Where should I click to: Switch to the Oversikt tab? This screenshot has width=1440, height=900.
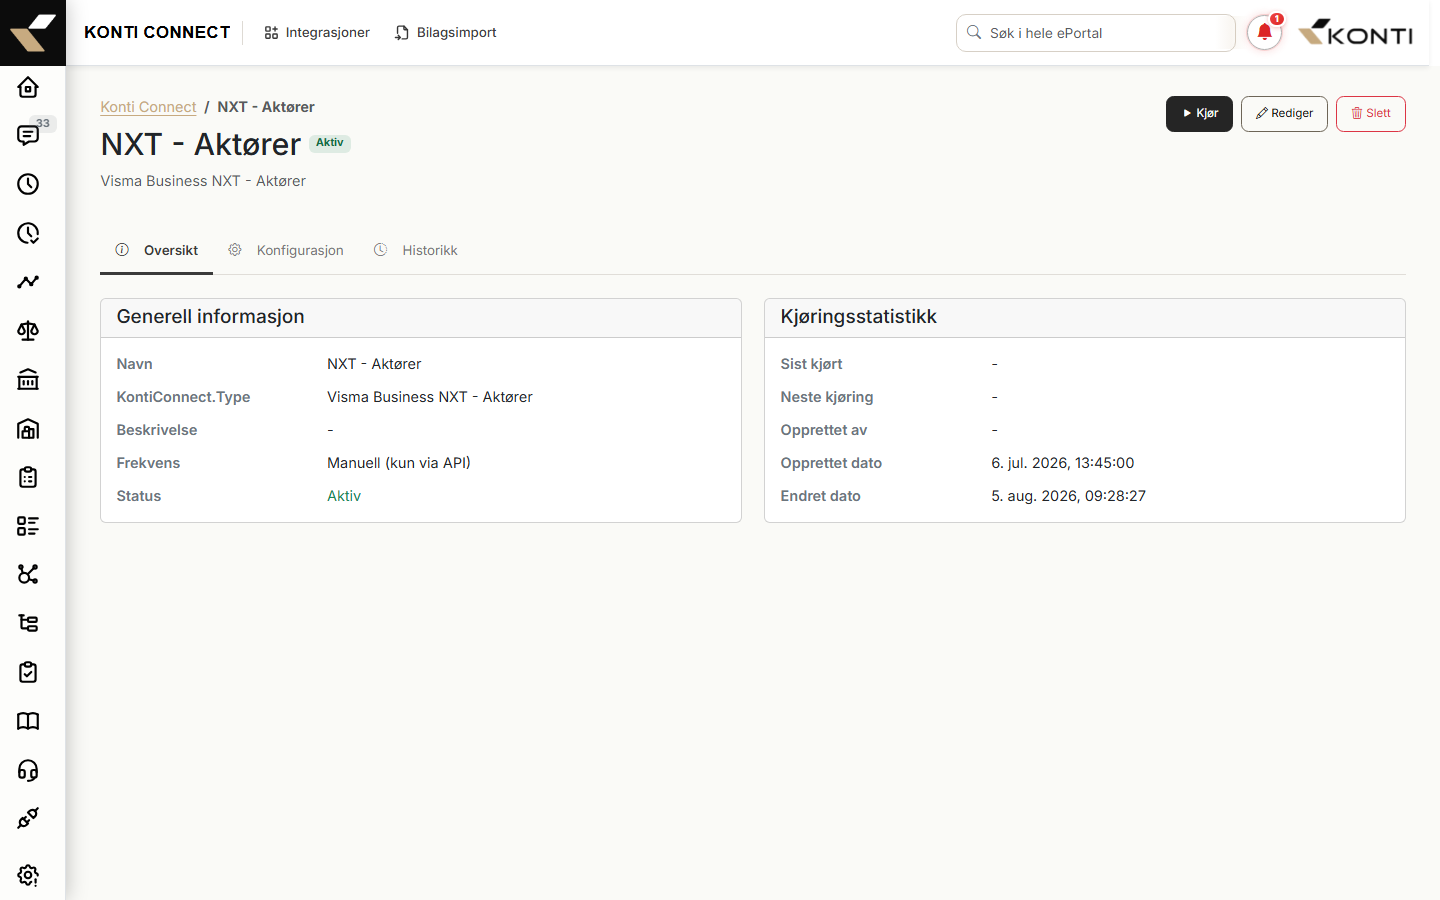point(157,250)
